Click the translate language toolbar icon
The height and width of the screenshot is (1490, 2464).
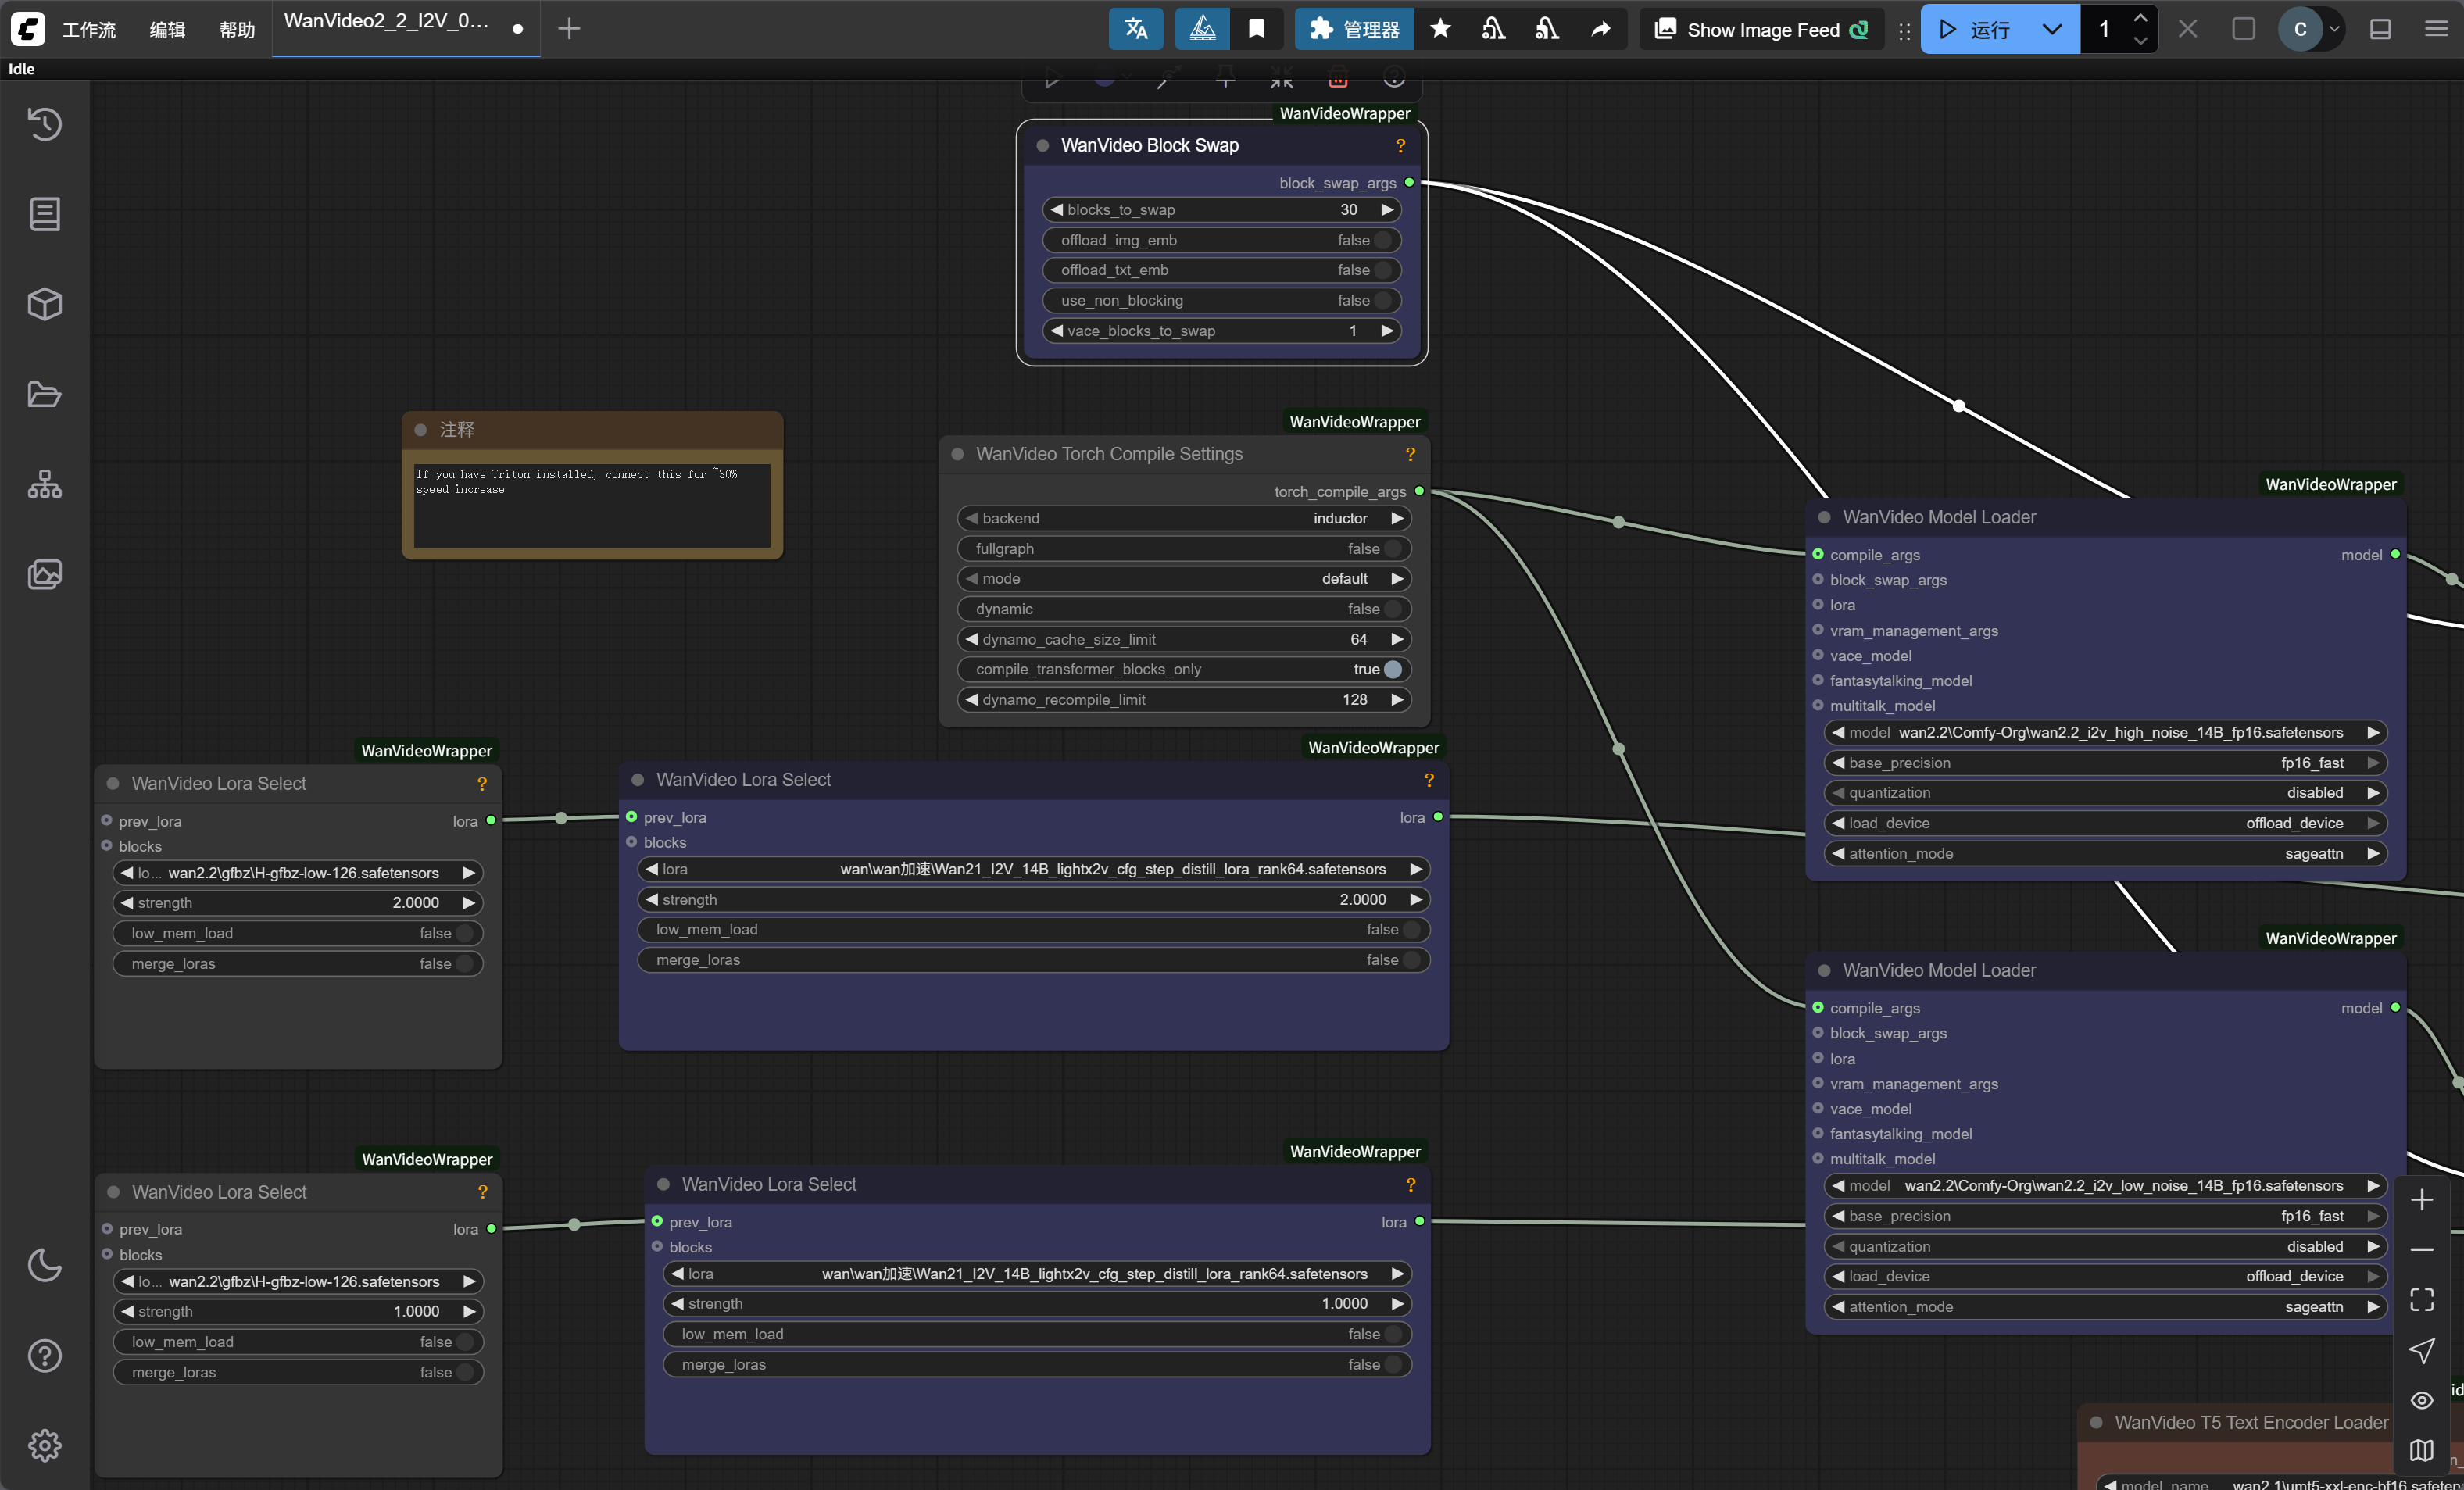[1135, 29]
